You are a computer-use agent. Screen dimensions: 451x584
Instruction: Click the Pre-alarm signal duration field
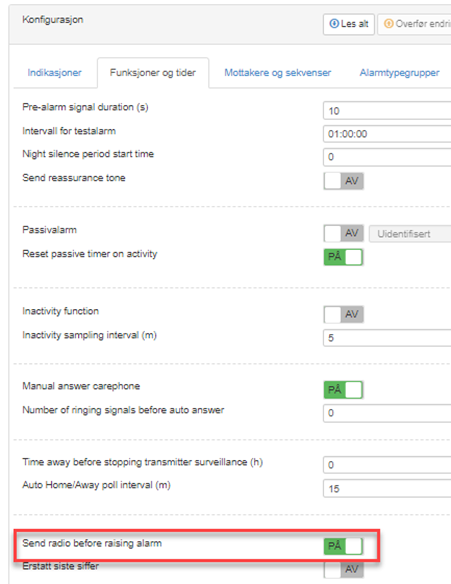click(387, 111)
